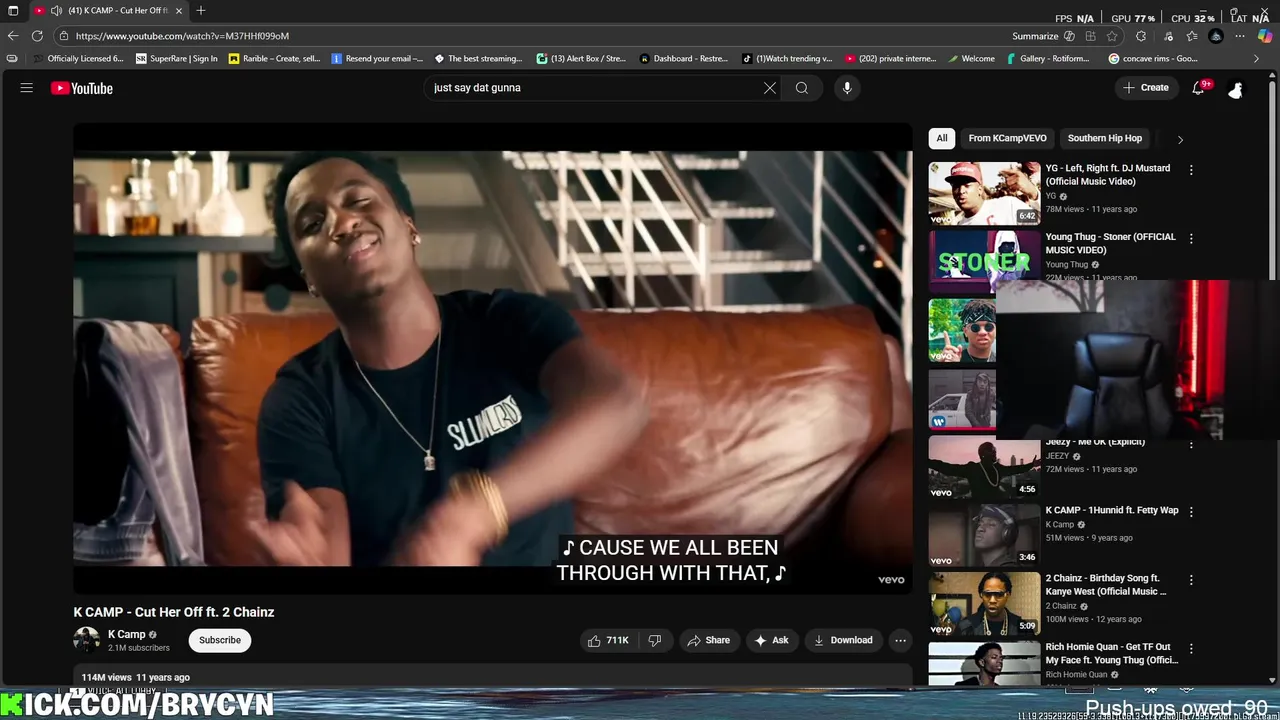The width and height of the screenshot is (1280, 720).
Task: Open K Camp channel name link
Action: click(x=126, y=634)
